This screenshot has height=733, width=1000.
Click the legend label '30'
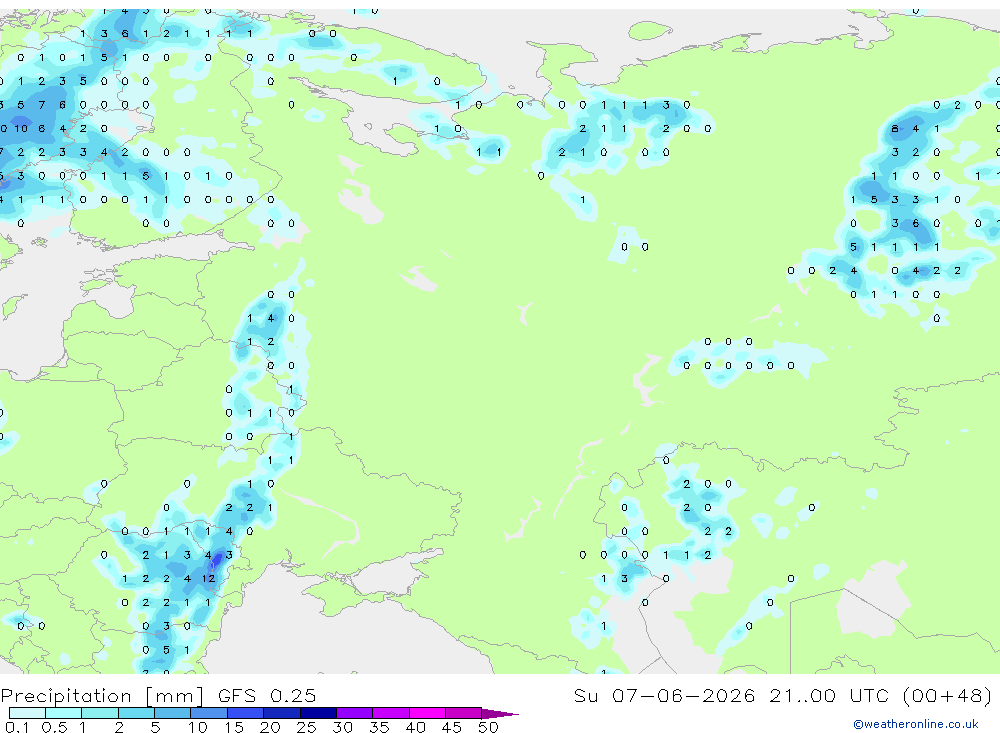(343, 727)
